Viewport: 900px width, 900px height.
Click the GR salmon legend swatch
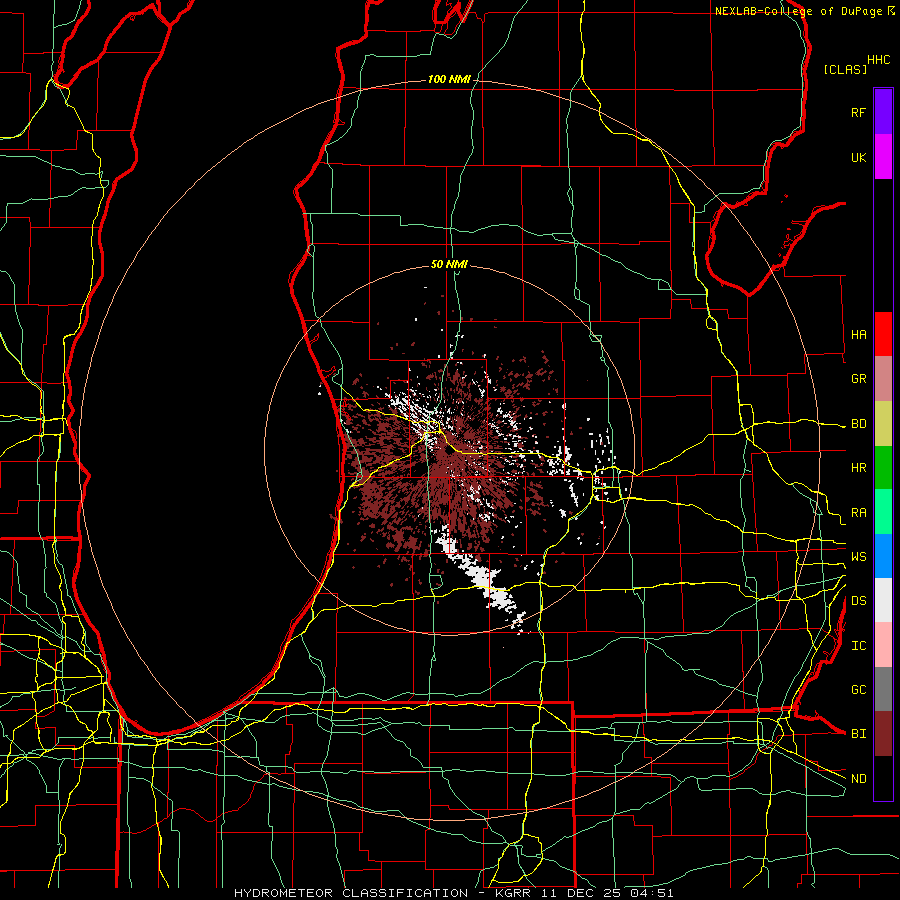coord(883,379)
